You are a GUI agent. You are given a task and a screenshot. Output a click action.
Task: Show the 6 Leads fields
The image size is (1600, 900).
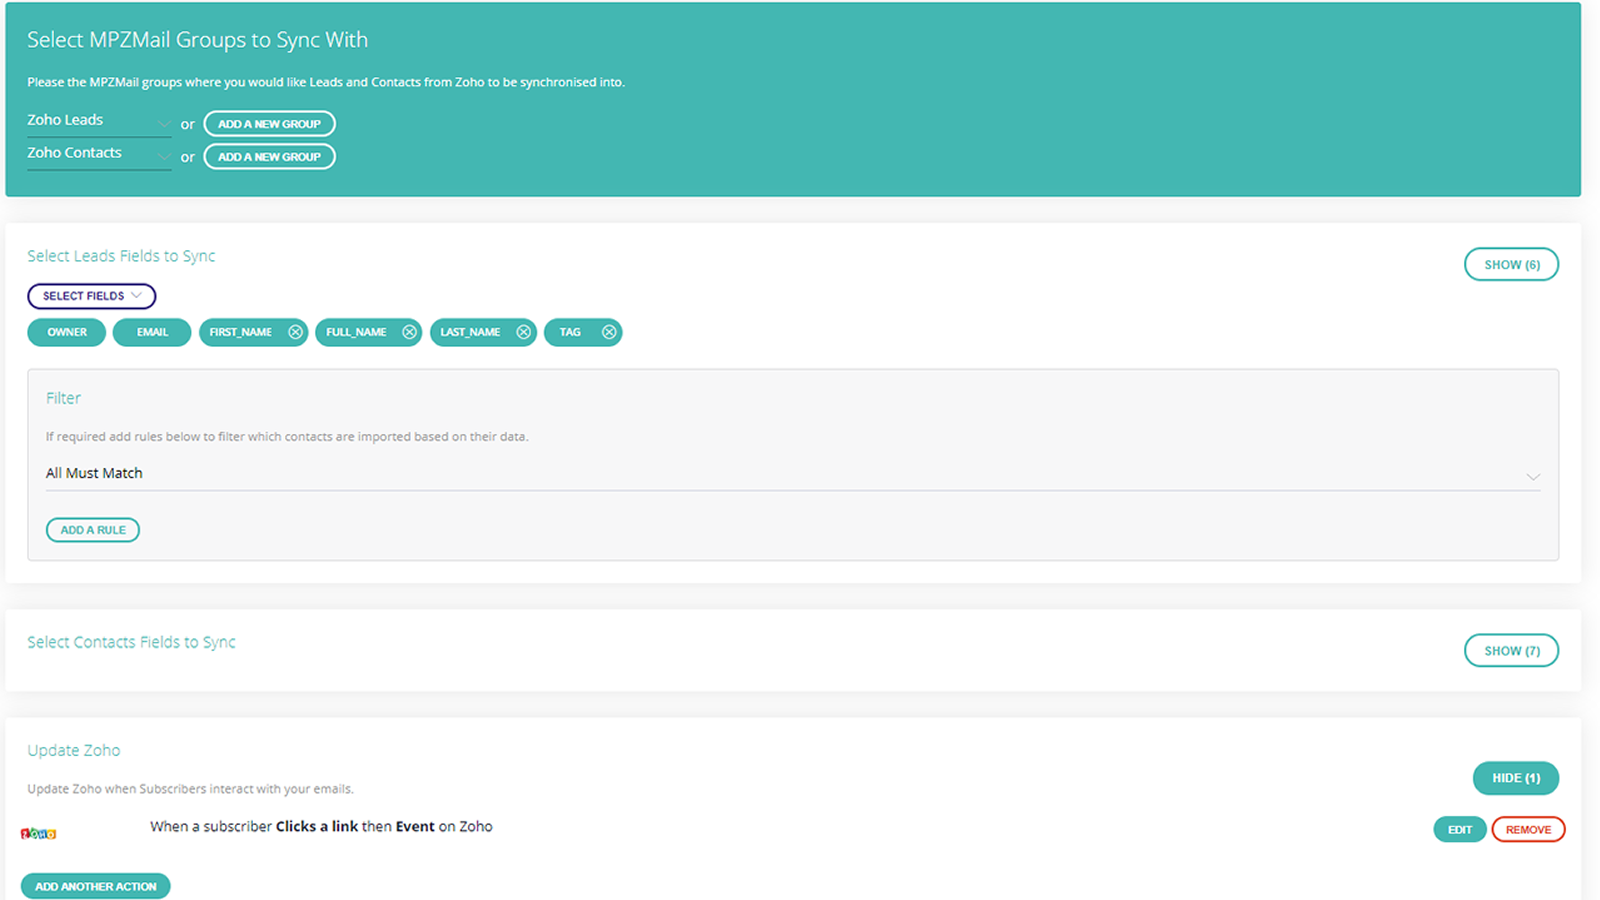1511,265
